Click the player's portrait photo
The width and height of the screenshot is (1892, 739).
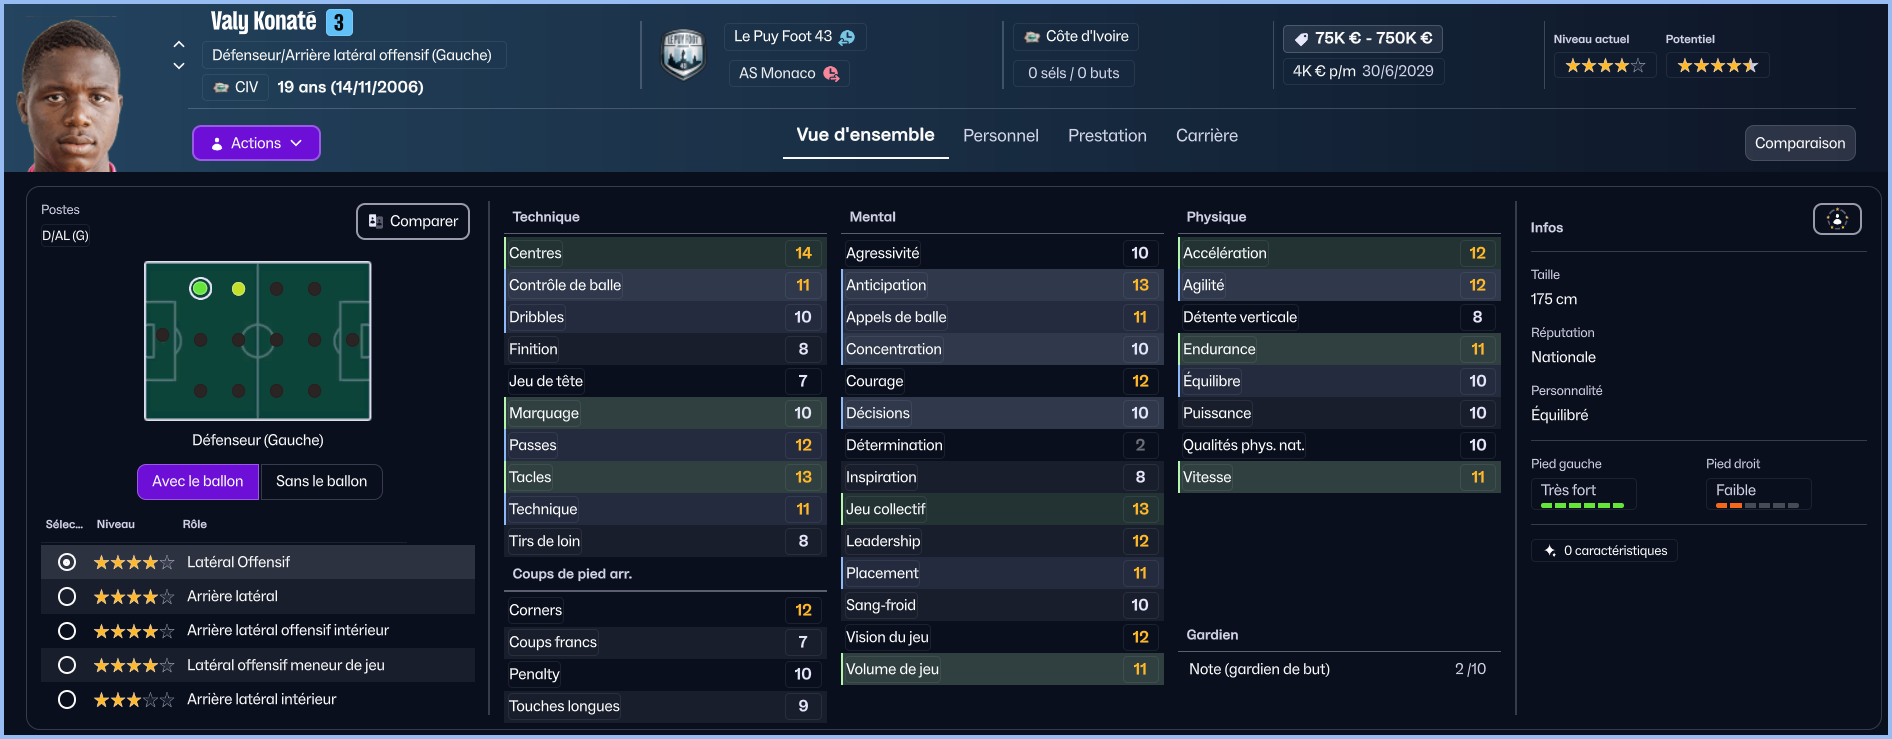point(70,95)
